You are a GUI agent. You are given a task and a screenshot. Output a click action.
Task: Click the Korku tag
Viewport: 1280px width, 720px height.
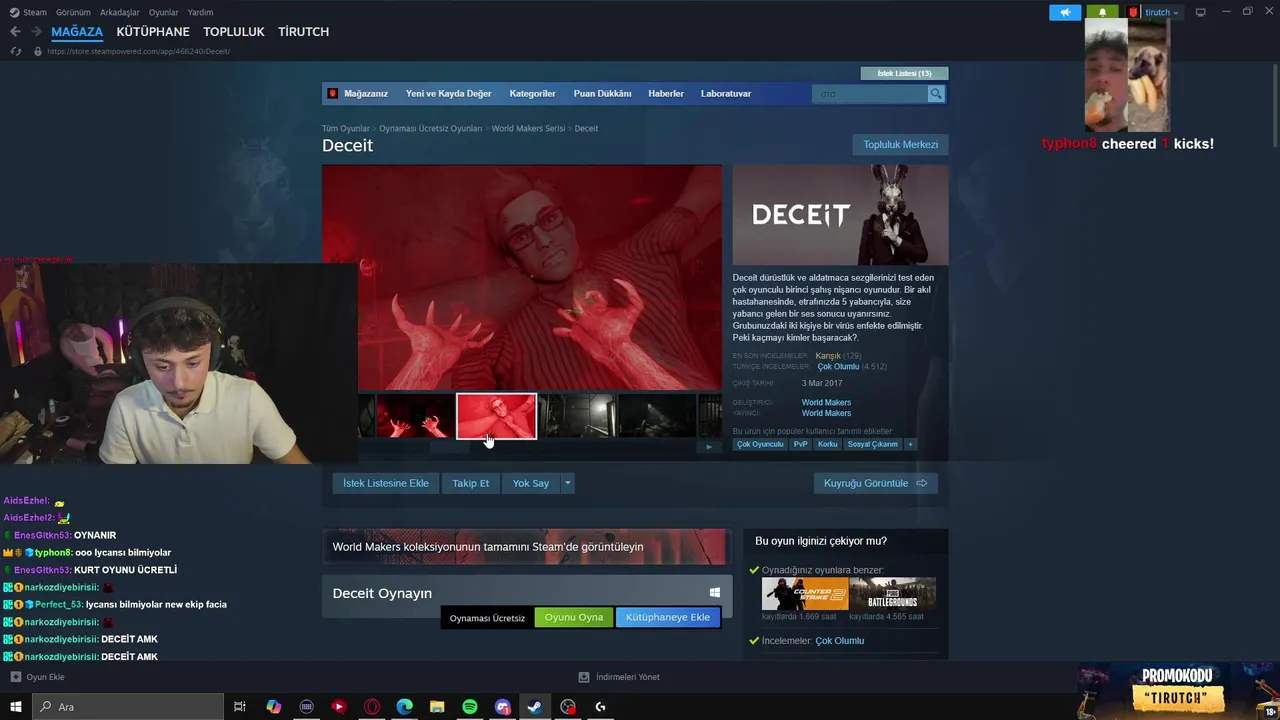point(828,444)
